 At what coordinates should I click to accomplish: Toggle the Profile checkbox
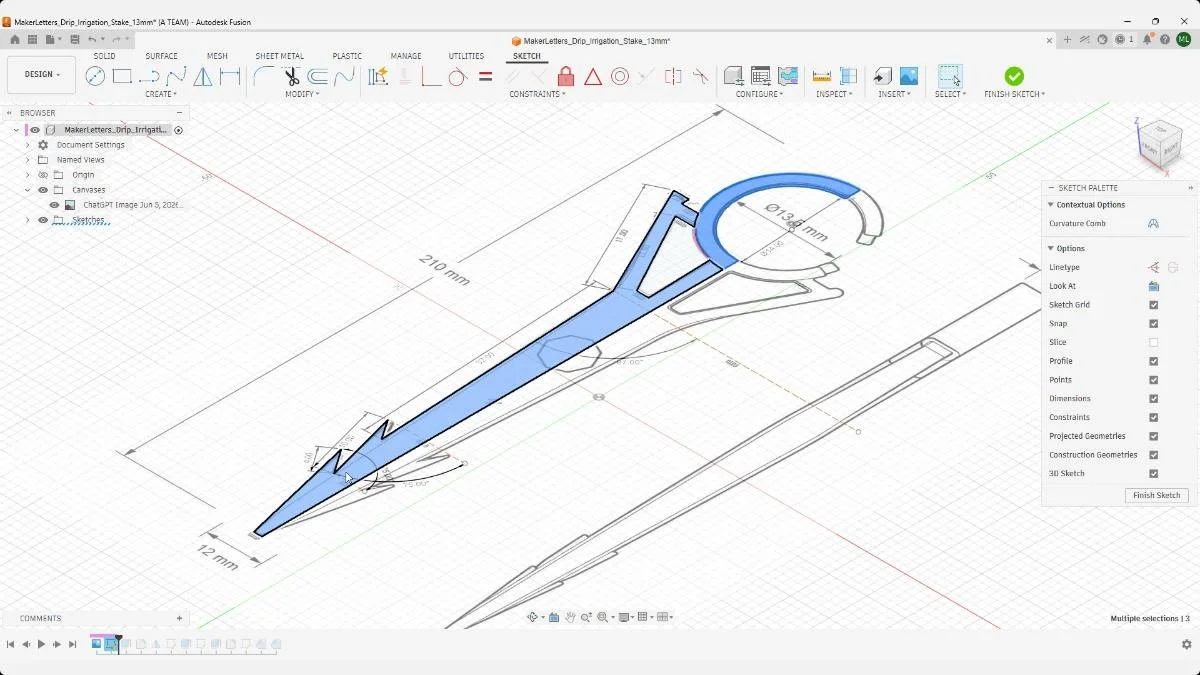1153,361
